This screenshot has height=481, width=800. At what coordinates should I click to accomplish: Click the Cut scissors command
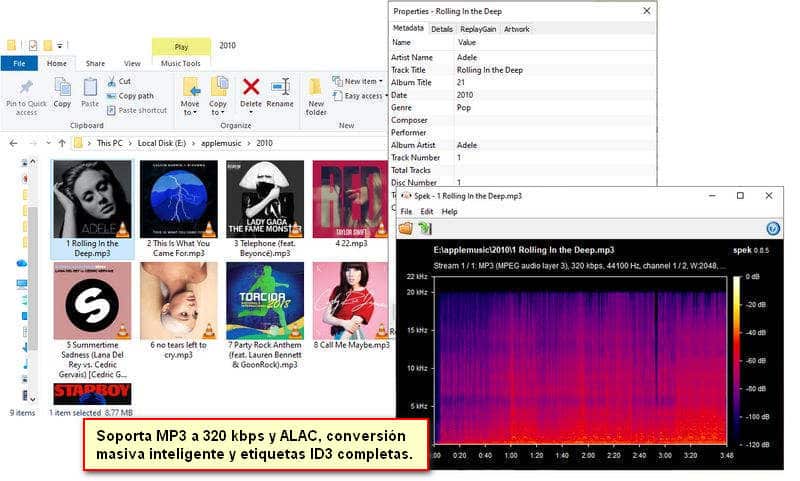tap(119, 81)
